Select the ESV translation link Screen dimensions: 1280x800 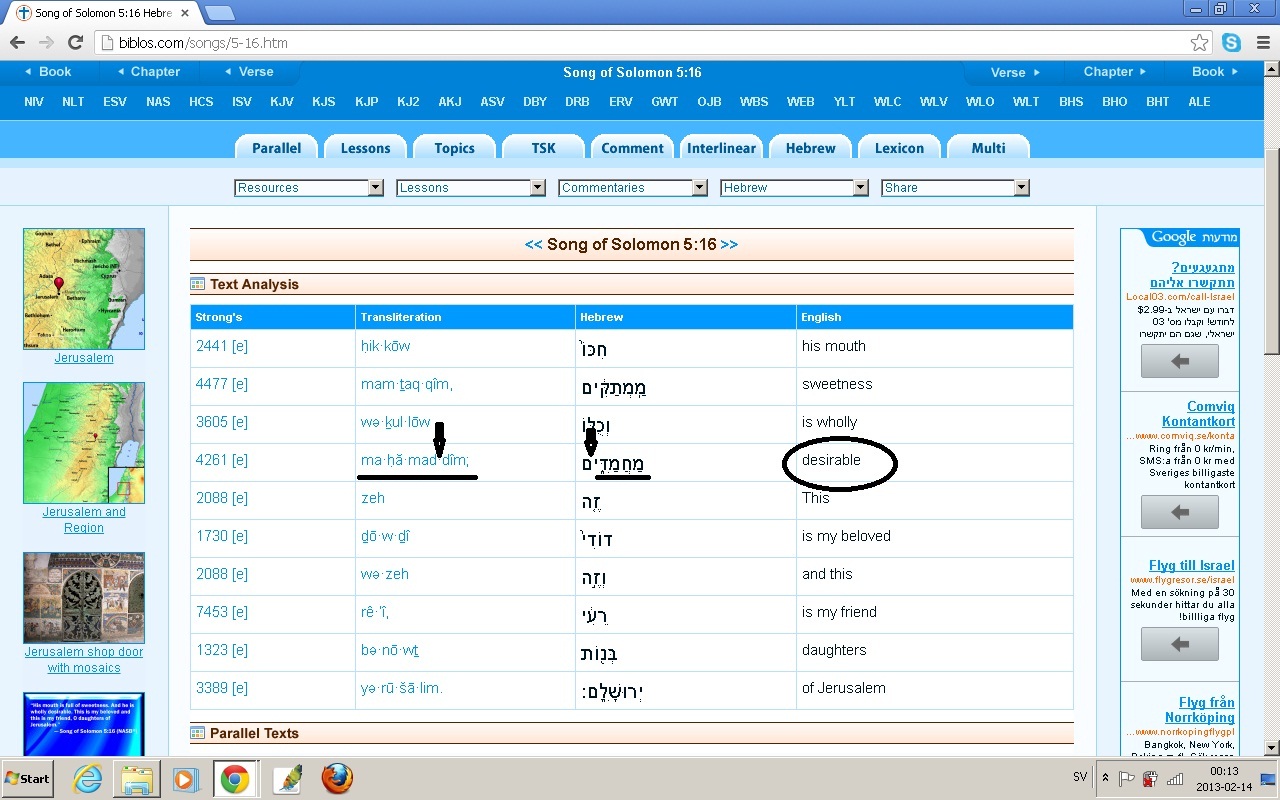pyautogui.click(x=114, y=102)
